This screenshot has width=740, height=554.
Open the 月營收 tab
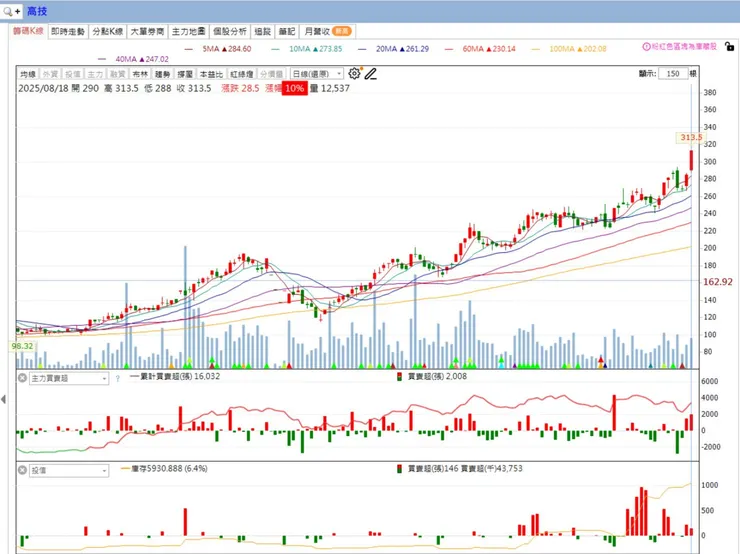pos(328,31)
